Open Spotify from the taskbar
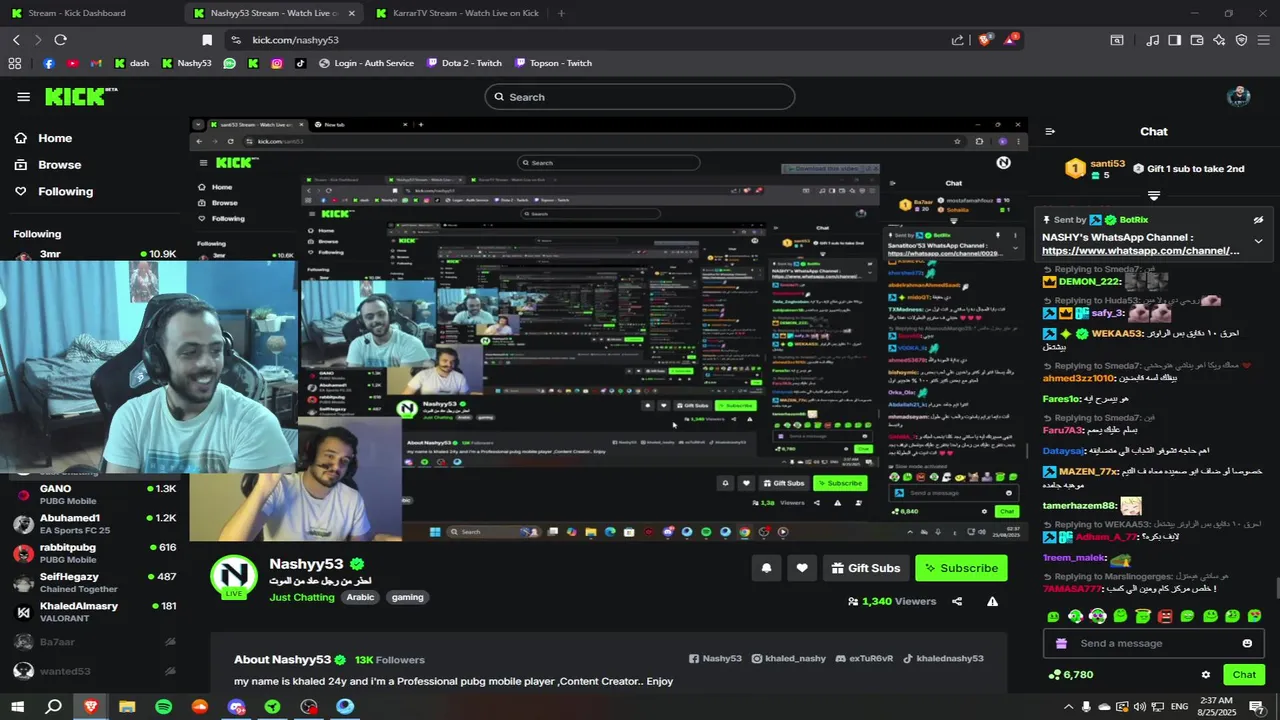 click(163, 707)
